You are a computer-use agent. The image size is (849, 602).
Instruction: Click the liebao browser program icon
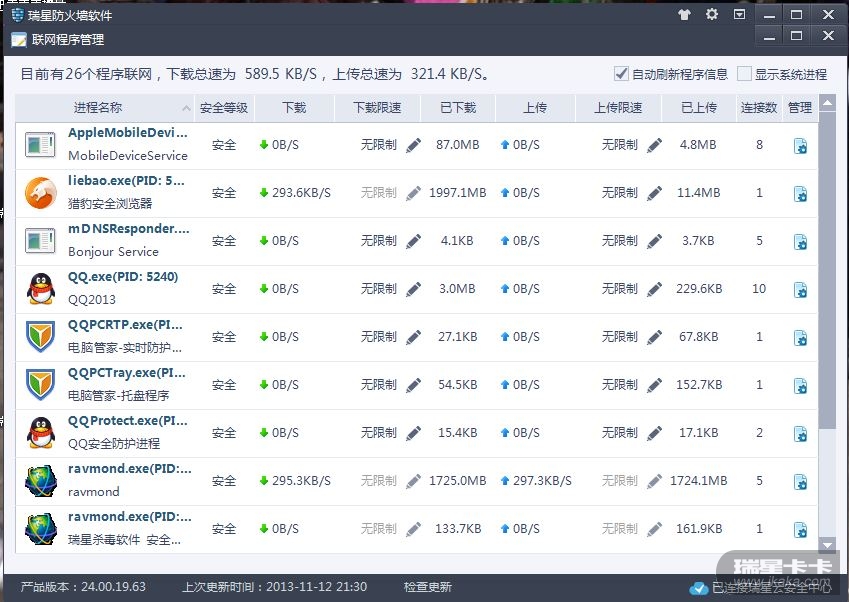click(41, 193)
